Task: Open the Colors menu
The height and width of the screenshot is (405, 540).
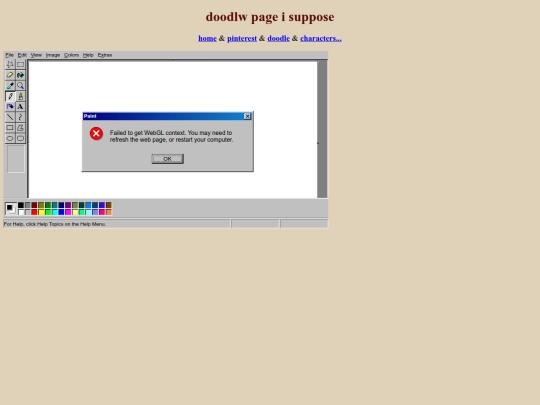Action: (71, 55)
